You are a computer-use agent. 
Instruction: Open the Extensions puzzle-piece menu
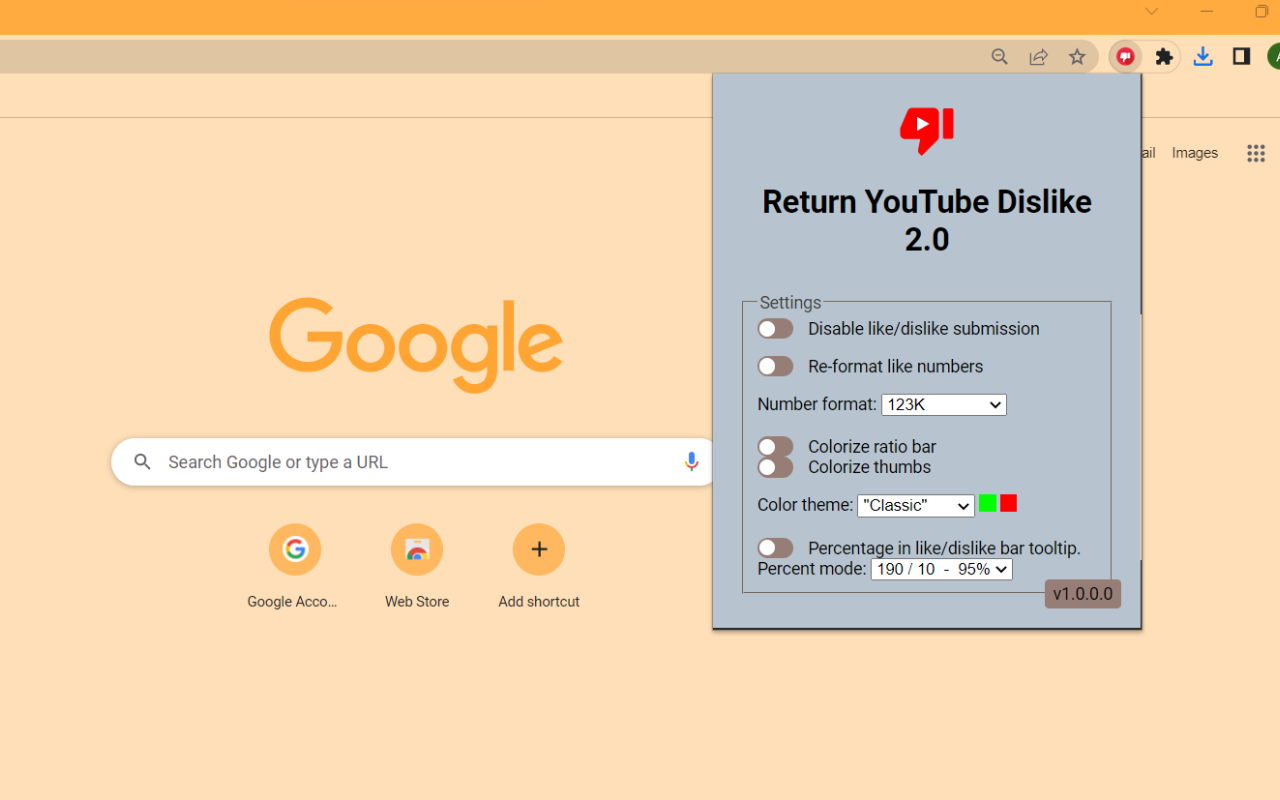click(1164, 57)
